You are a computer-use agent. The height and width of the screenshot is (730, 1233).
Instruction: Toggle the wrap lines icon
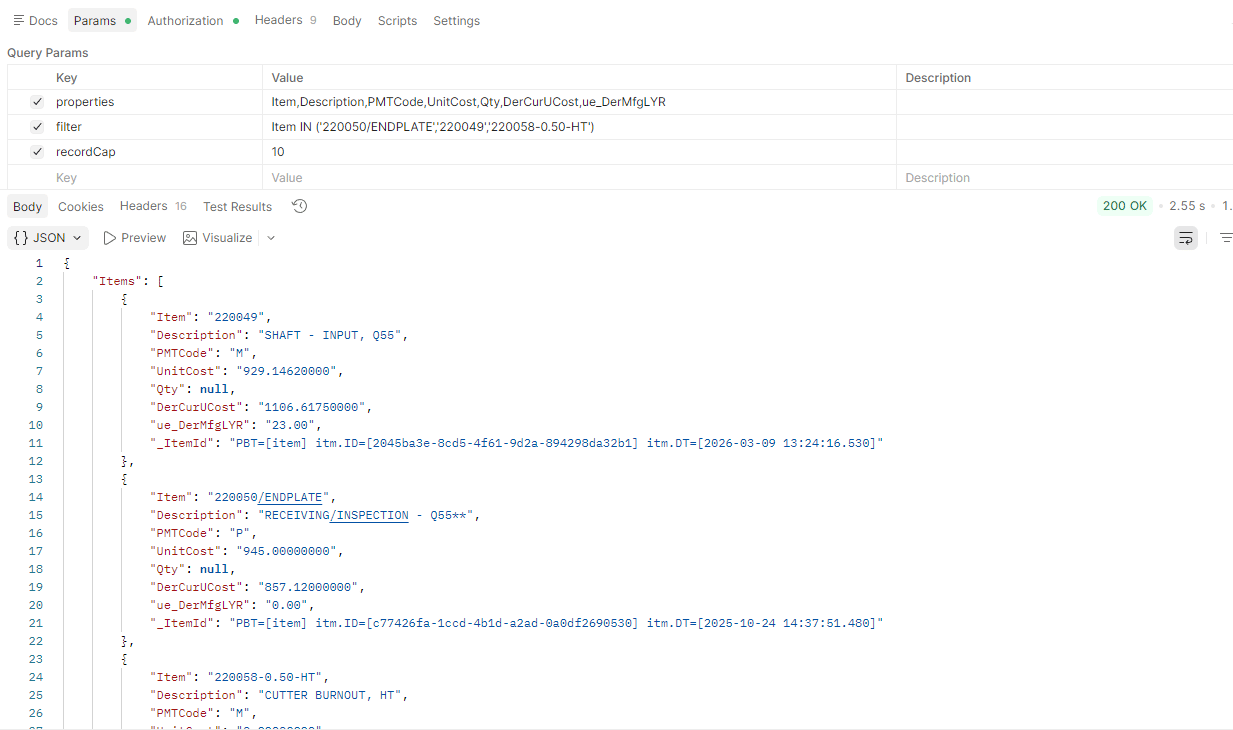coord(1186,238)
